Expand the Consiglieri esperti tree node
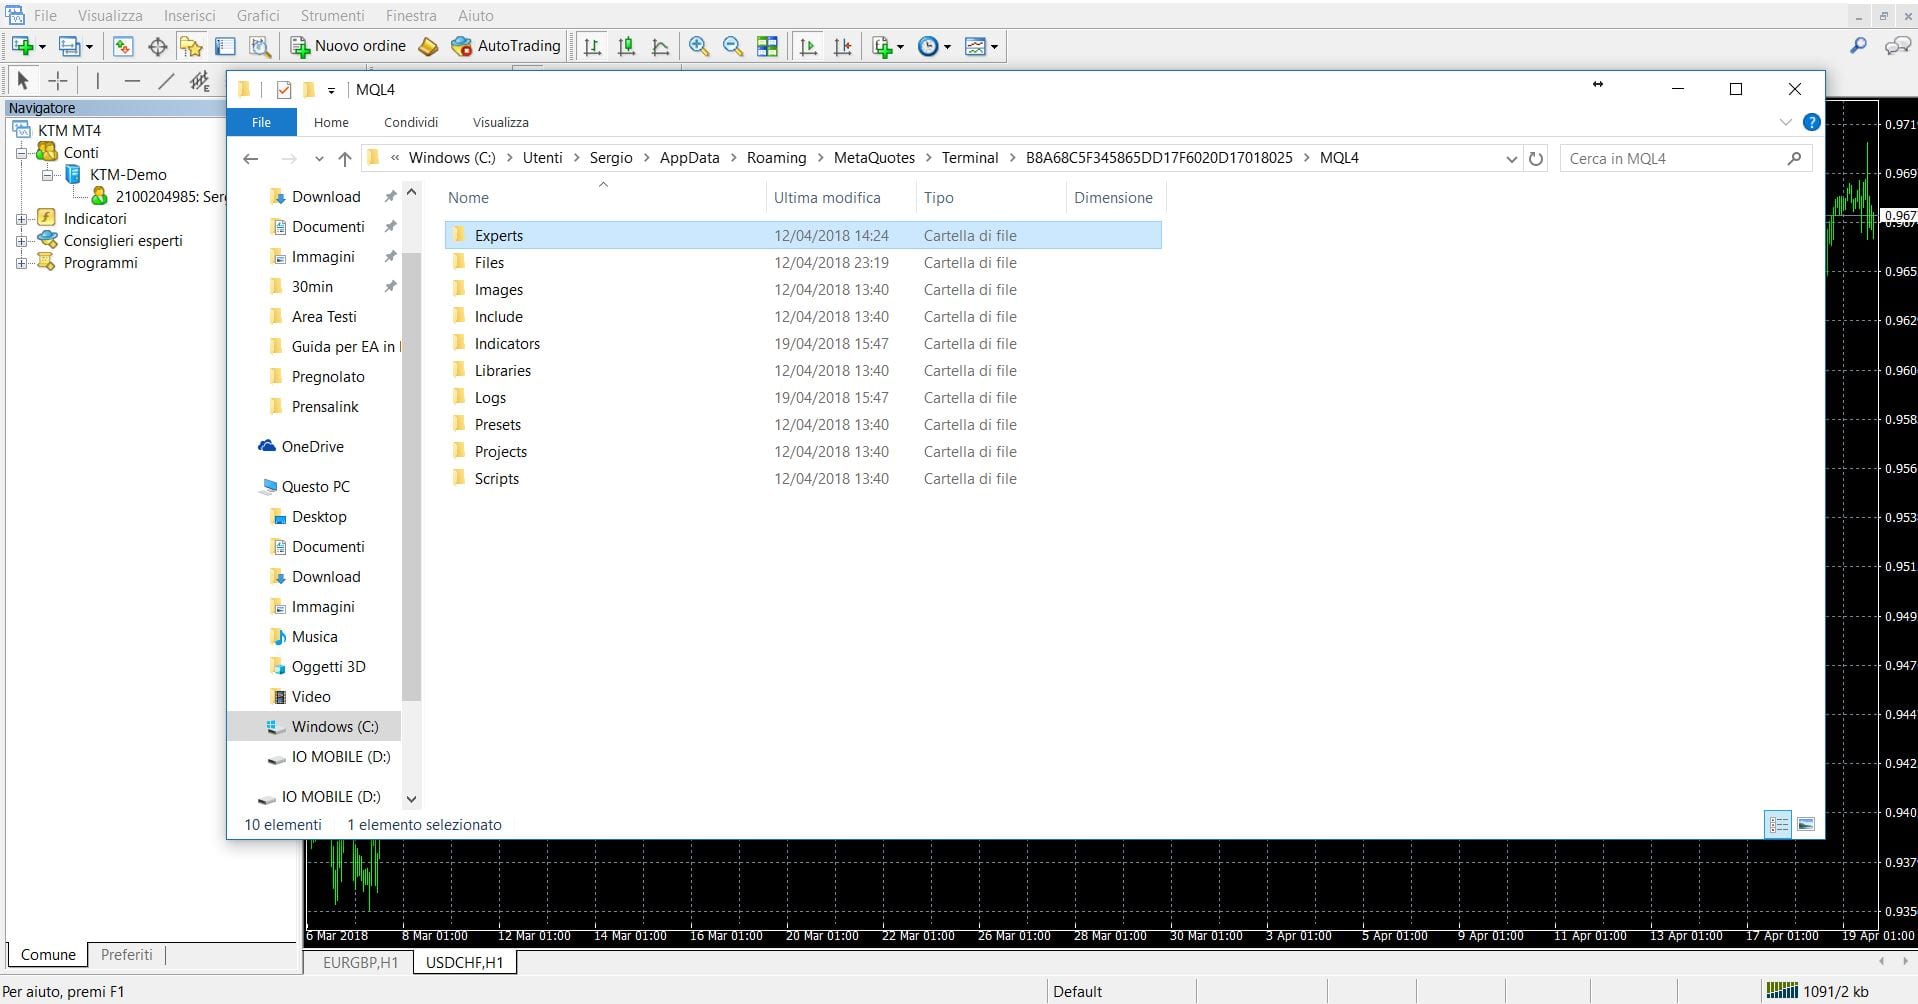 coord(21,241)
